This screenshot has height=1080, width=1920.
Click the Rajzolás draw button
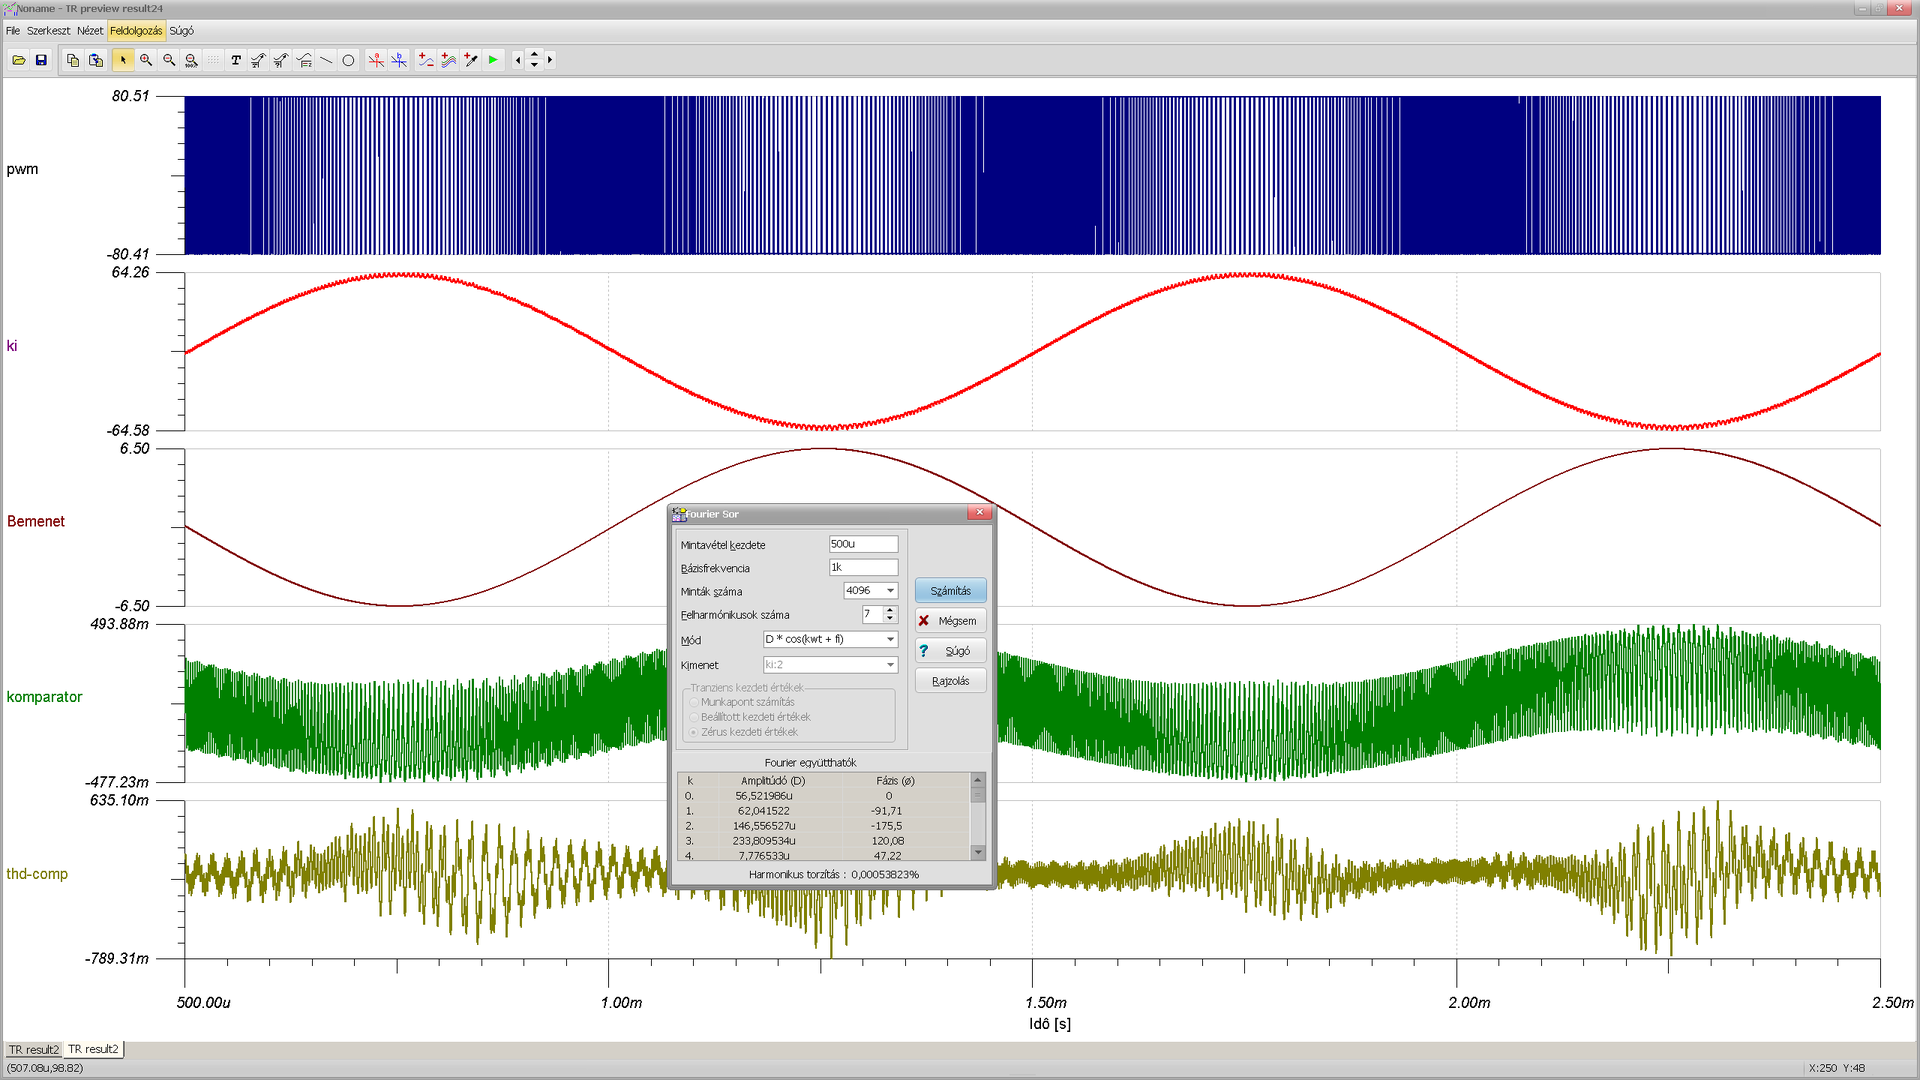pyautogui.click(x=950, y=681)
